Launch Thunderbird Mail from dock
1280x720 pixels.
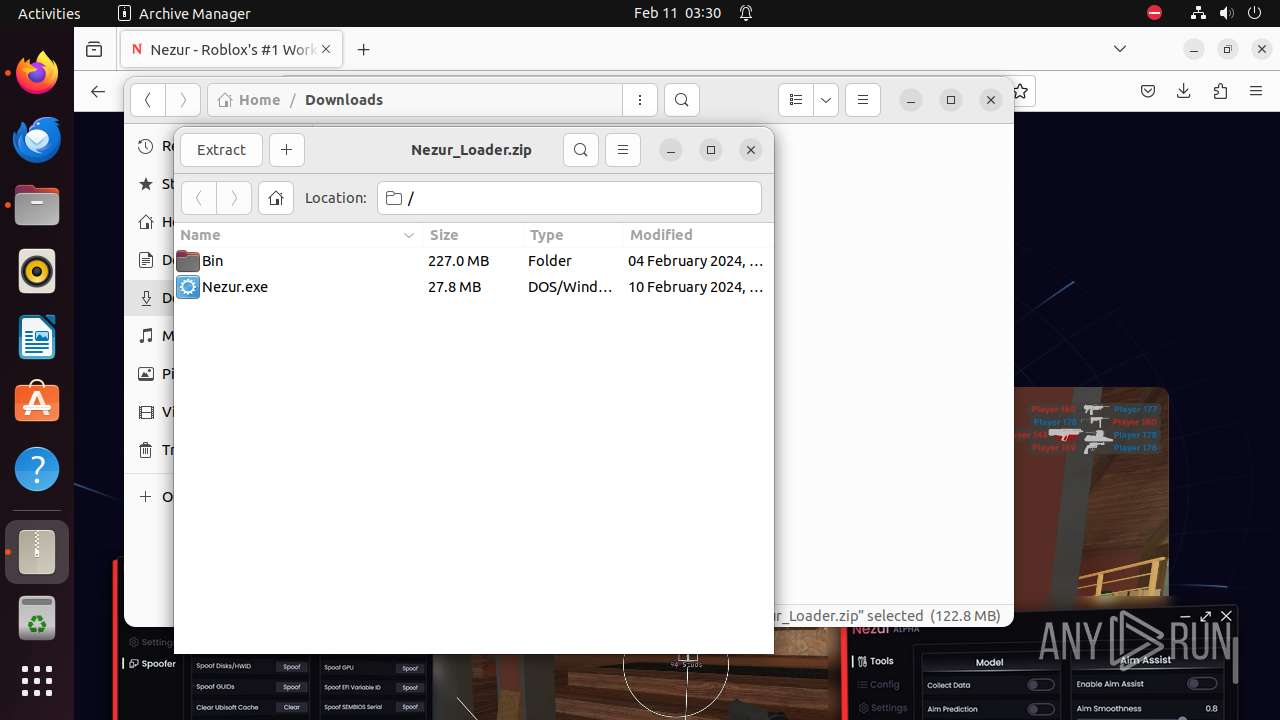(x=37, y=140)
